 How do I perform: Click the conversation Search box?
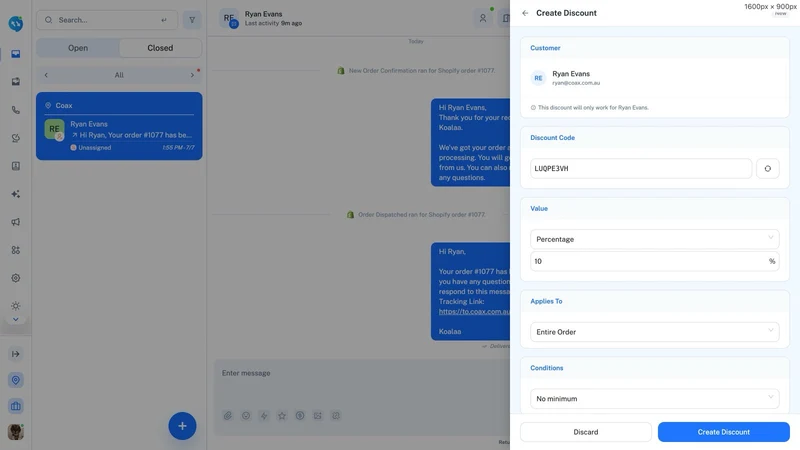click(x=107, y=20)
